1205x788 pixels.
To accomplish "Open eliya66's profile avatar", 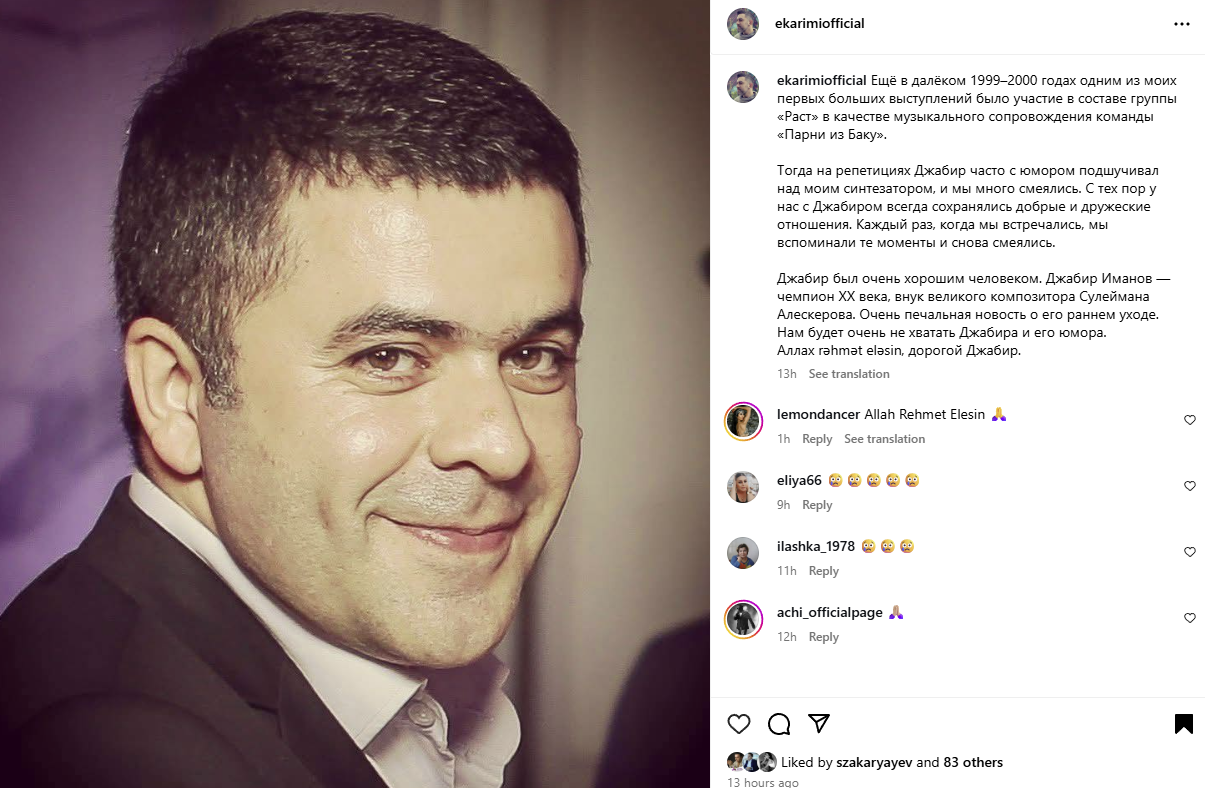I will pos(743,487).
